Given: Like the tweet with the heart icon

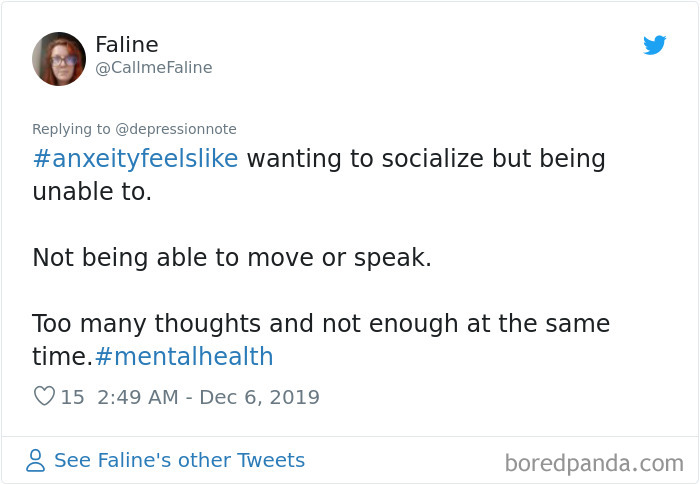Looking at the screenshot, I should (x=44, y=397).
